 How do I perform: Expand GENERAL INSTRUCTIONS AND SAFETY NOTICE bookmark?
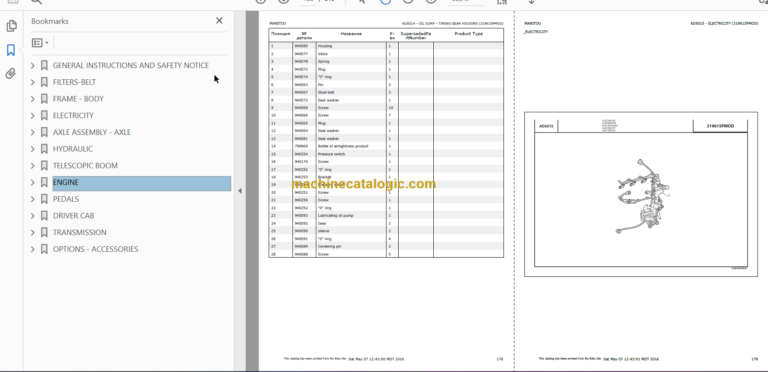coord(33,66)
